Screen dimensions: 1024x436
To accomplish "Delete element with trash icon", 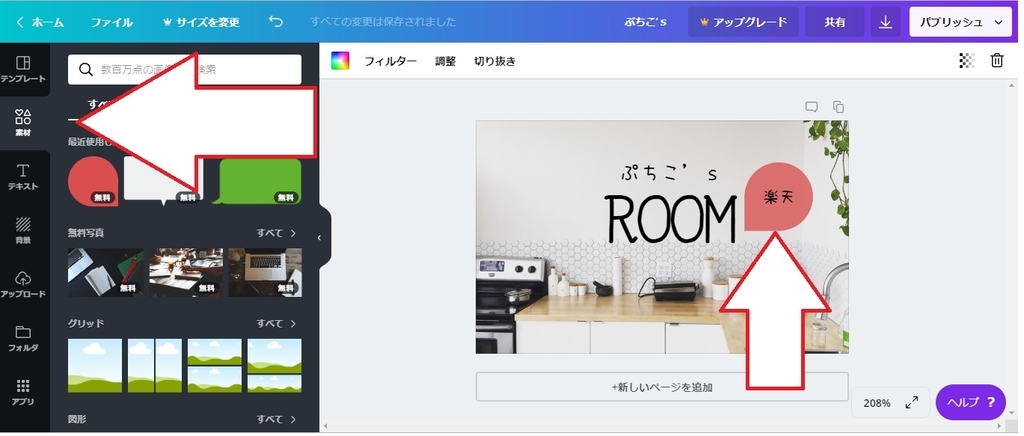I will pos(997,61).
